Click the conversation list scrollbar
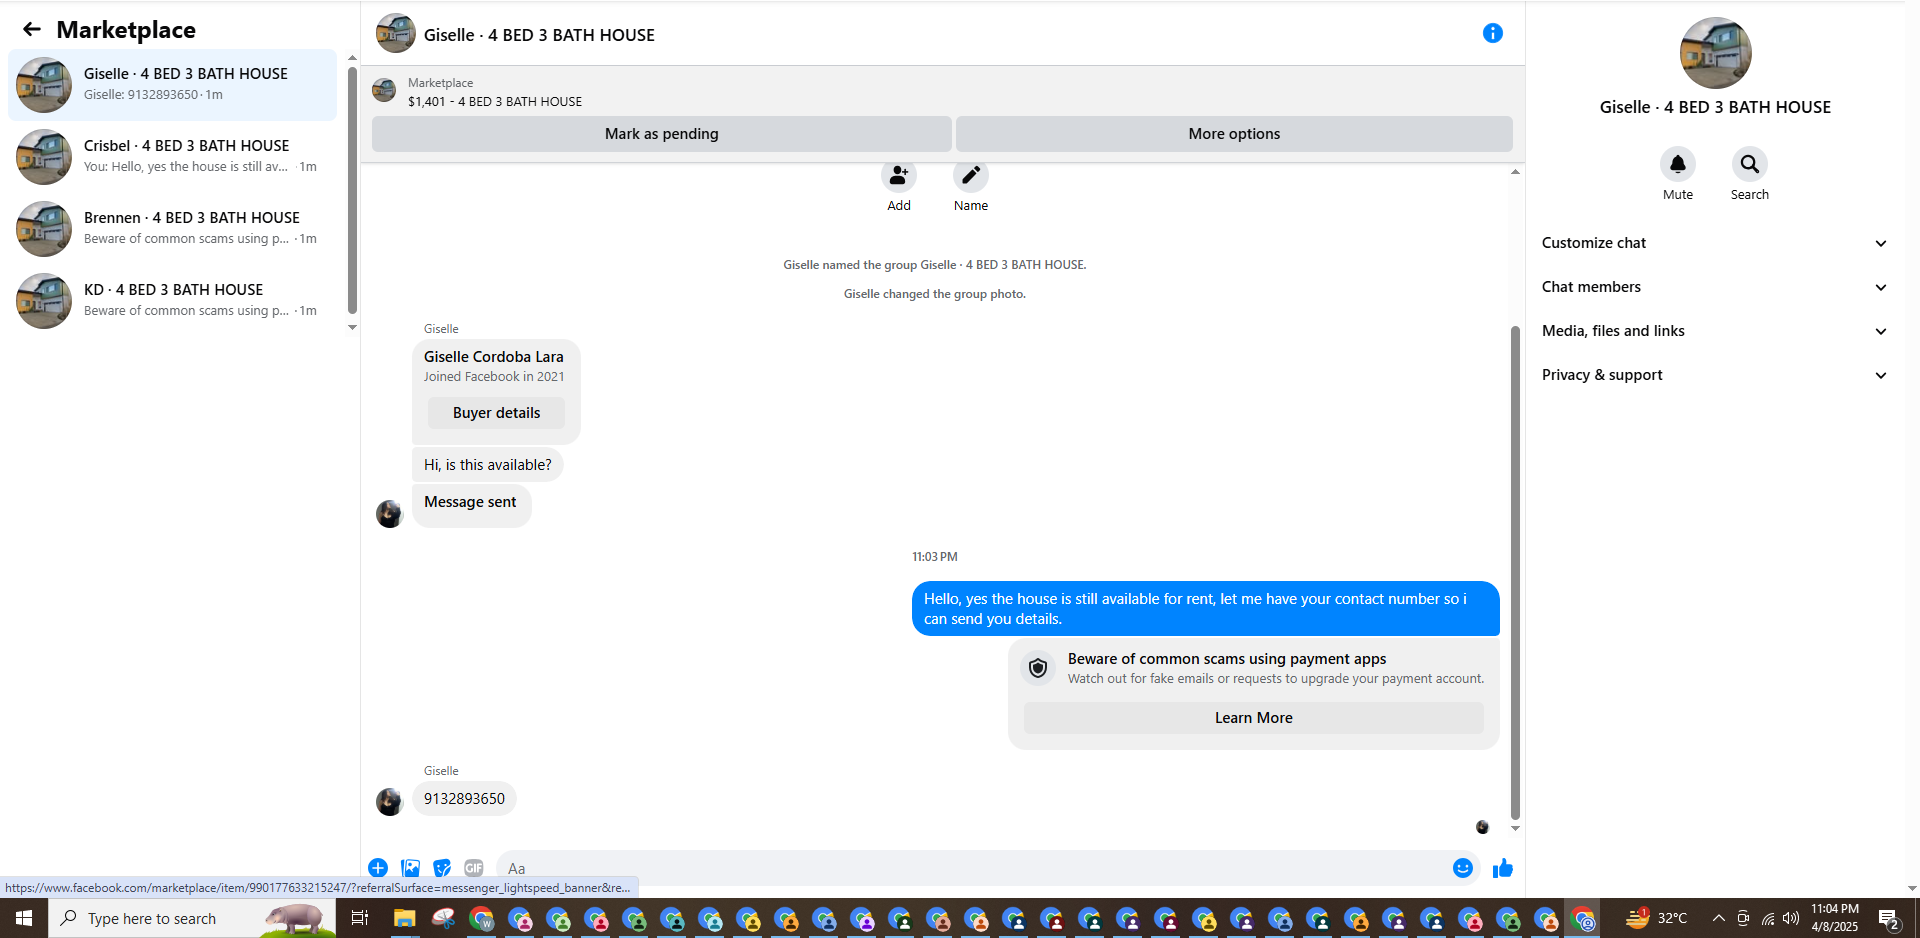This screenshot has height=938, width=1920. tap(352, 192)
